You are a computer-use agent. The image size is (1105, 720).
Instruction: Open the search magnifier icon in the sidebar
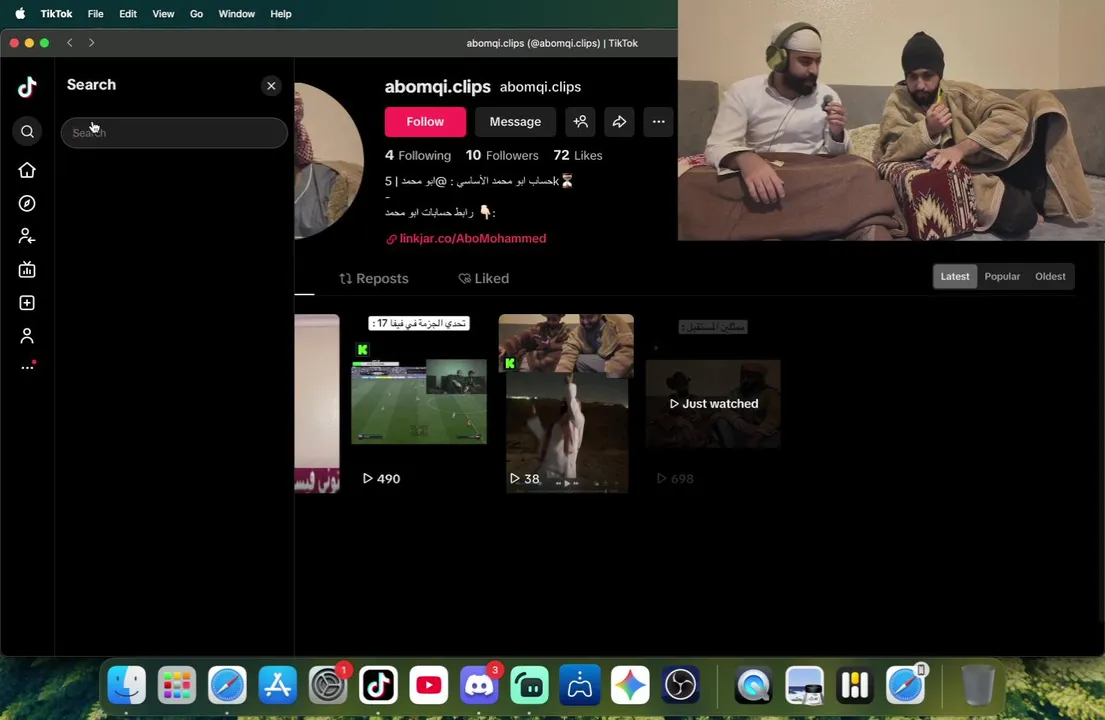pos(27,132)
